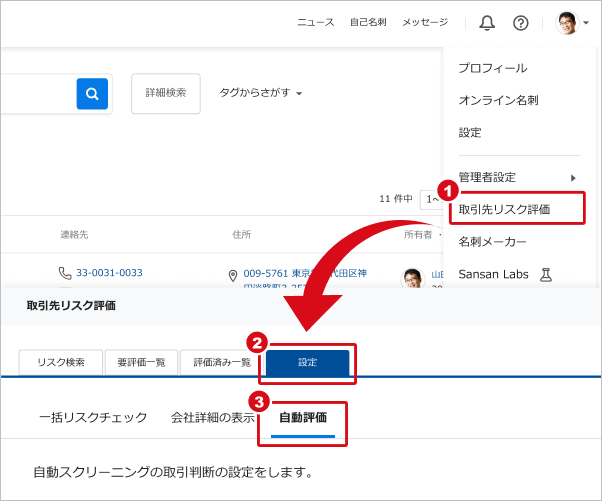
Task: Click the owner's avatar thumbnail in list
Action: (413, 280)
